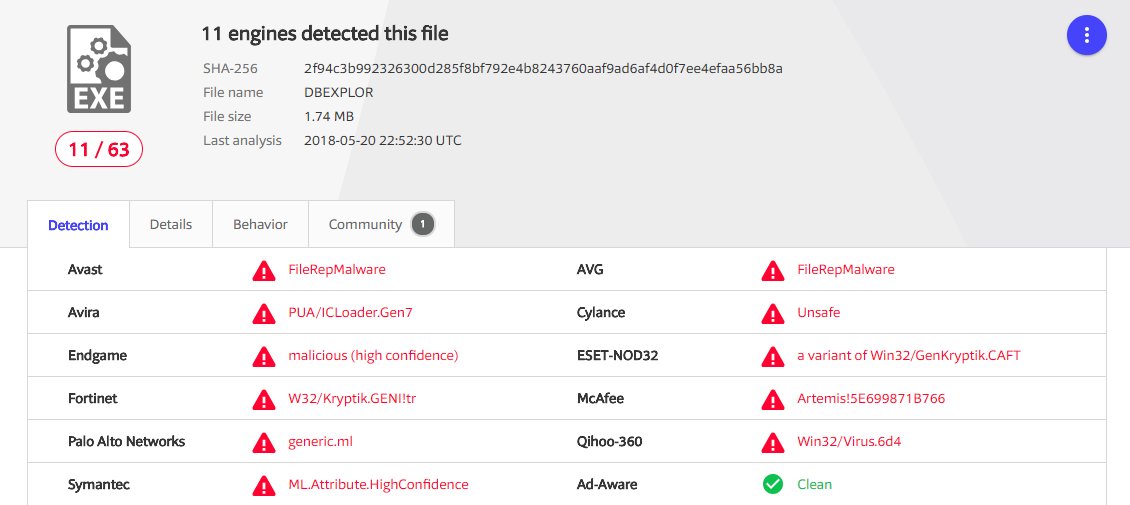This screenshot has width=1130, height=505.
Task: Open the three-dot options menu button
Action: click(1086, 35)
